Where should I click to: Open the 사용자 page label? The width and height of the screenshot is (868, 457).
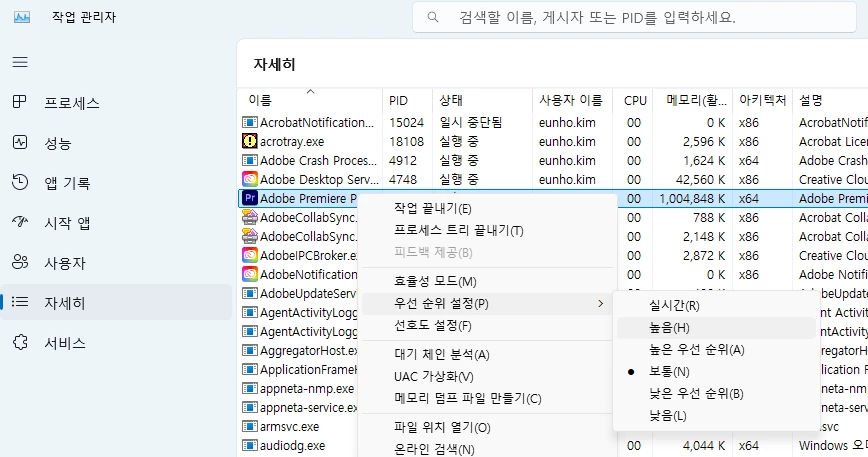click(65, 263)
